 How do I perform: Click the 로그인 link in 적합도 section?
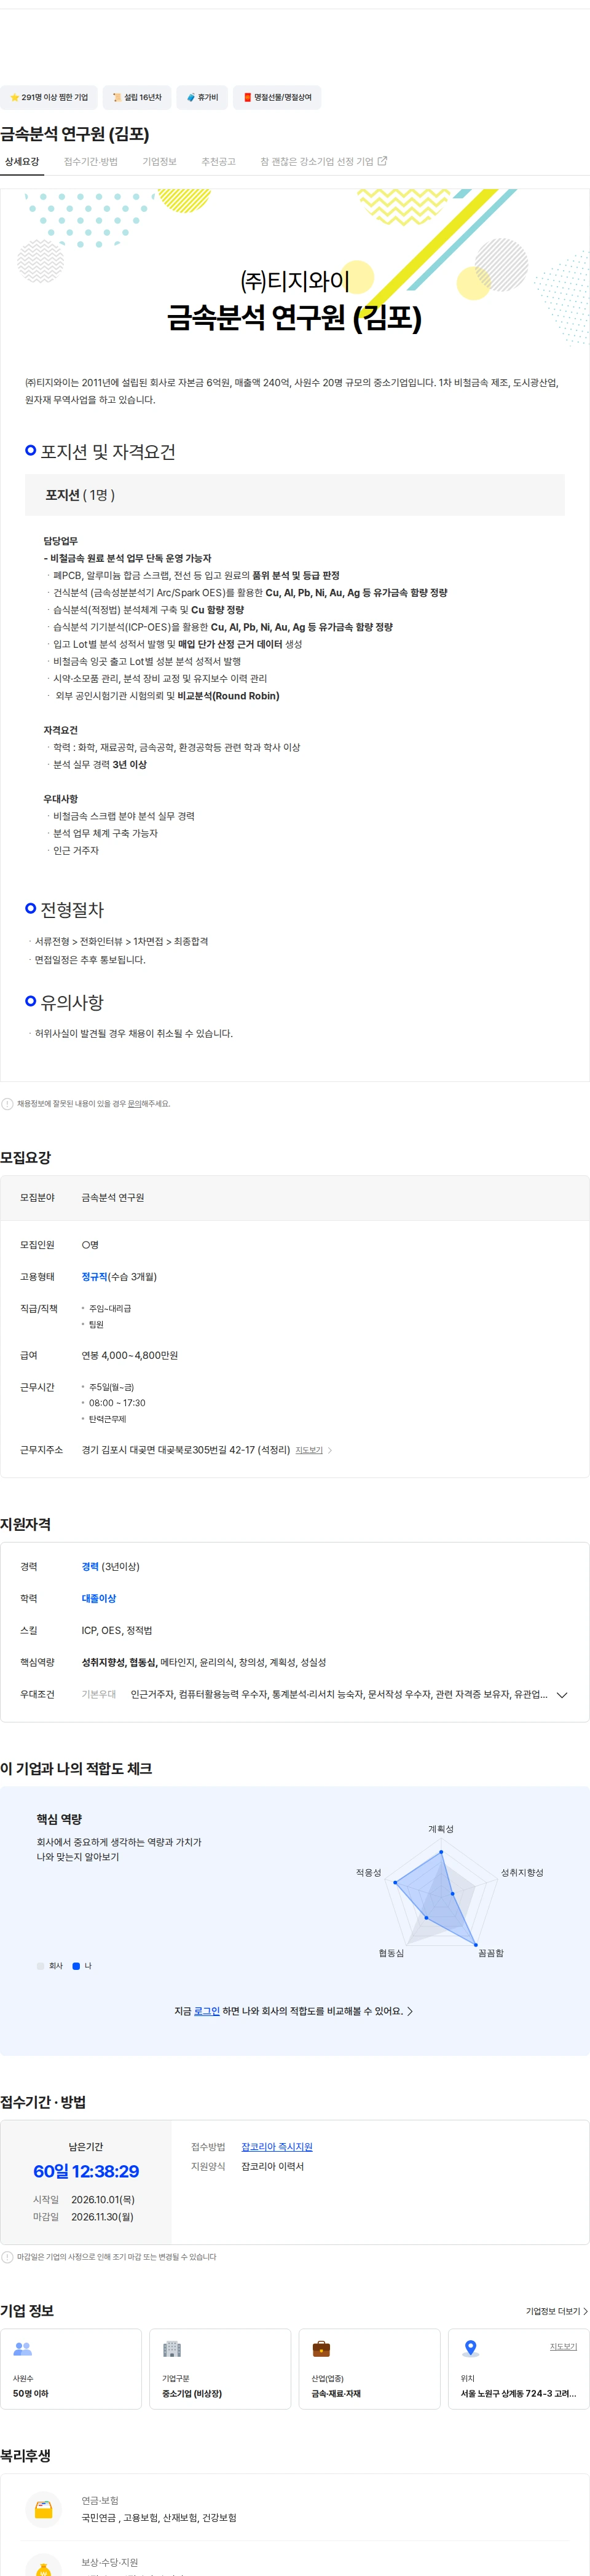[206, 2011]
